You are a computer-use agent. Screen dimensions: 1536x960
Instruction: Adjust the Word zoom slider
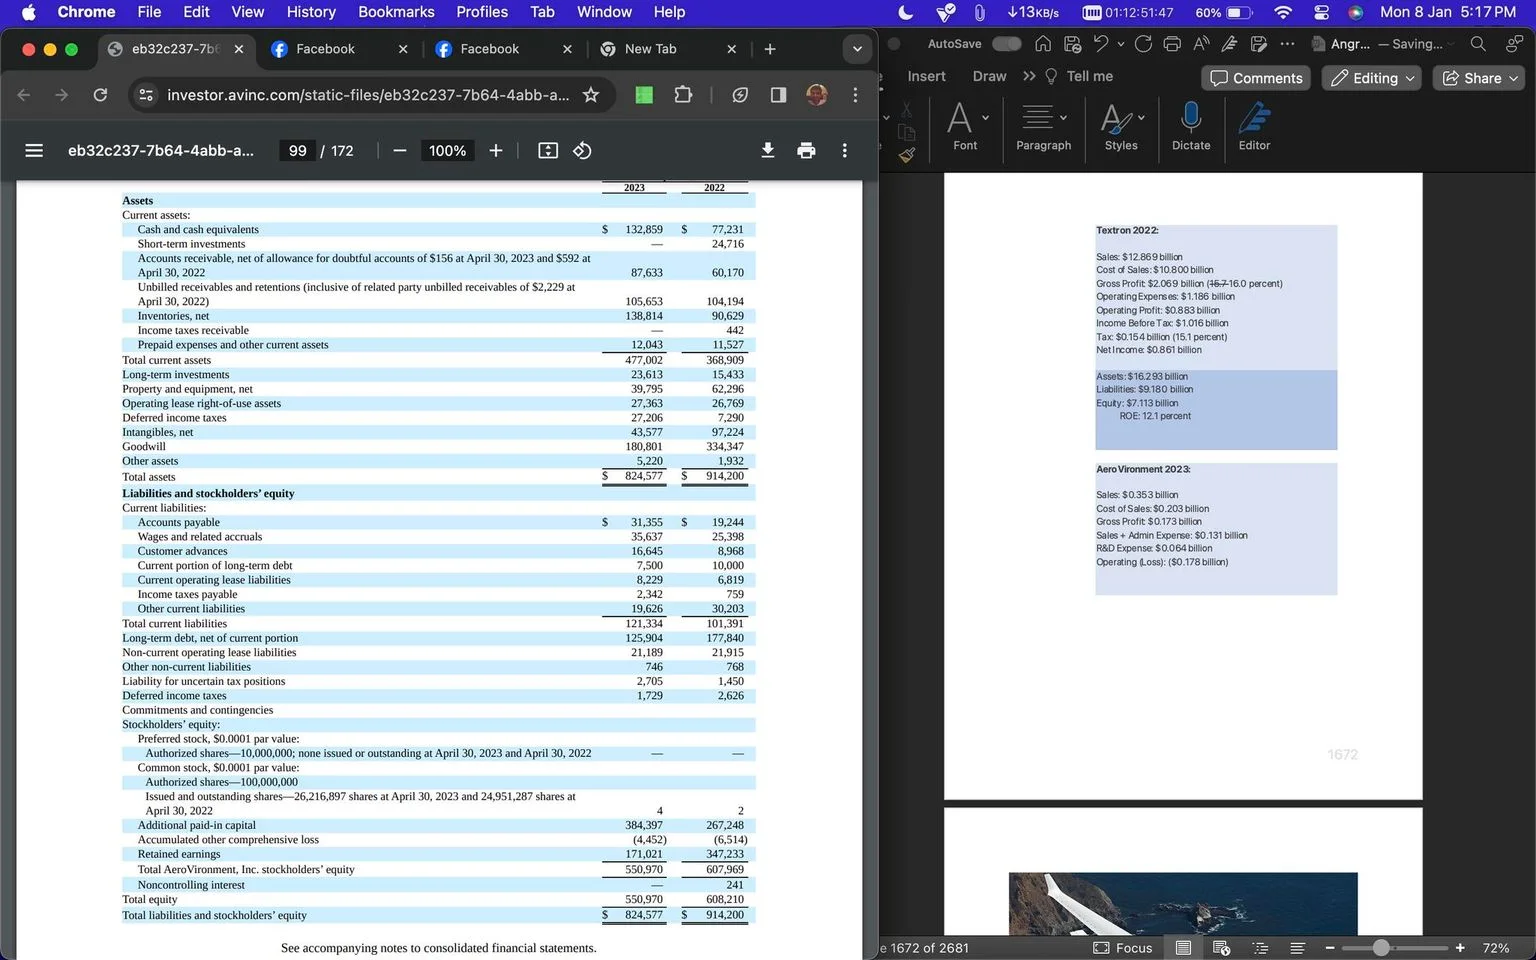(x=1381, y=948)
